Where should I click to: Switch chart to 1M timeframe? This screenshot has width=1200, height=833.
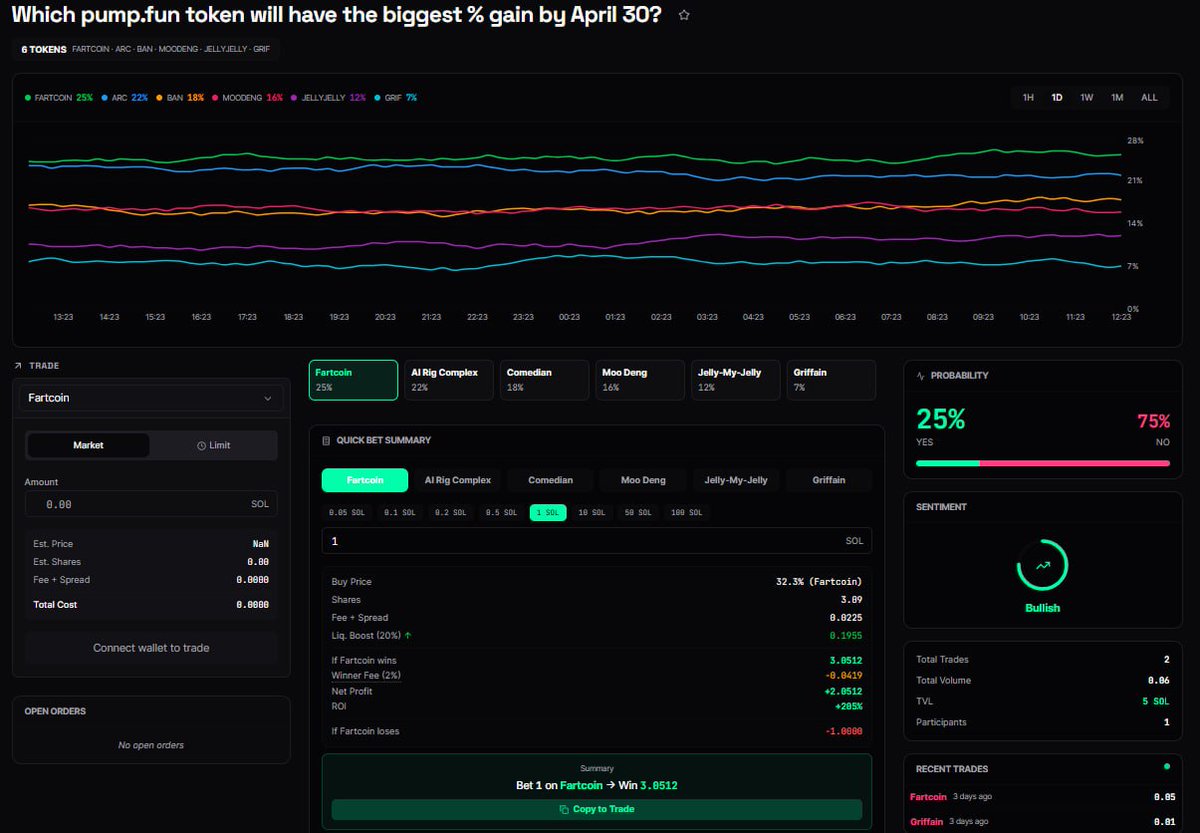coord(1117,98)
